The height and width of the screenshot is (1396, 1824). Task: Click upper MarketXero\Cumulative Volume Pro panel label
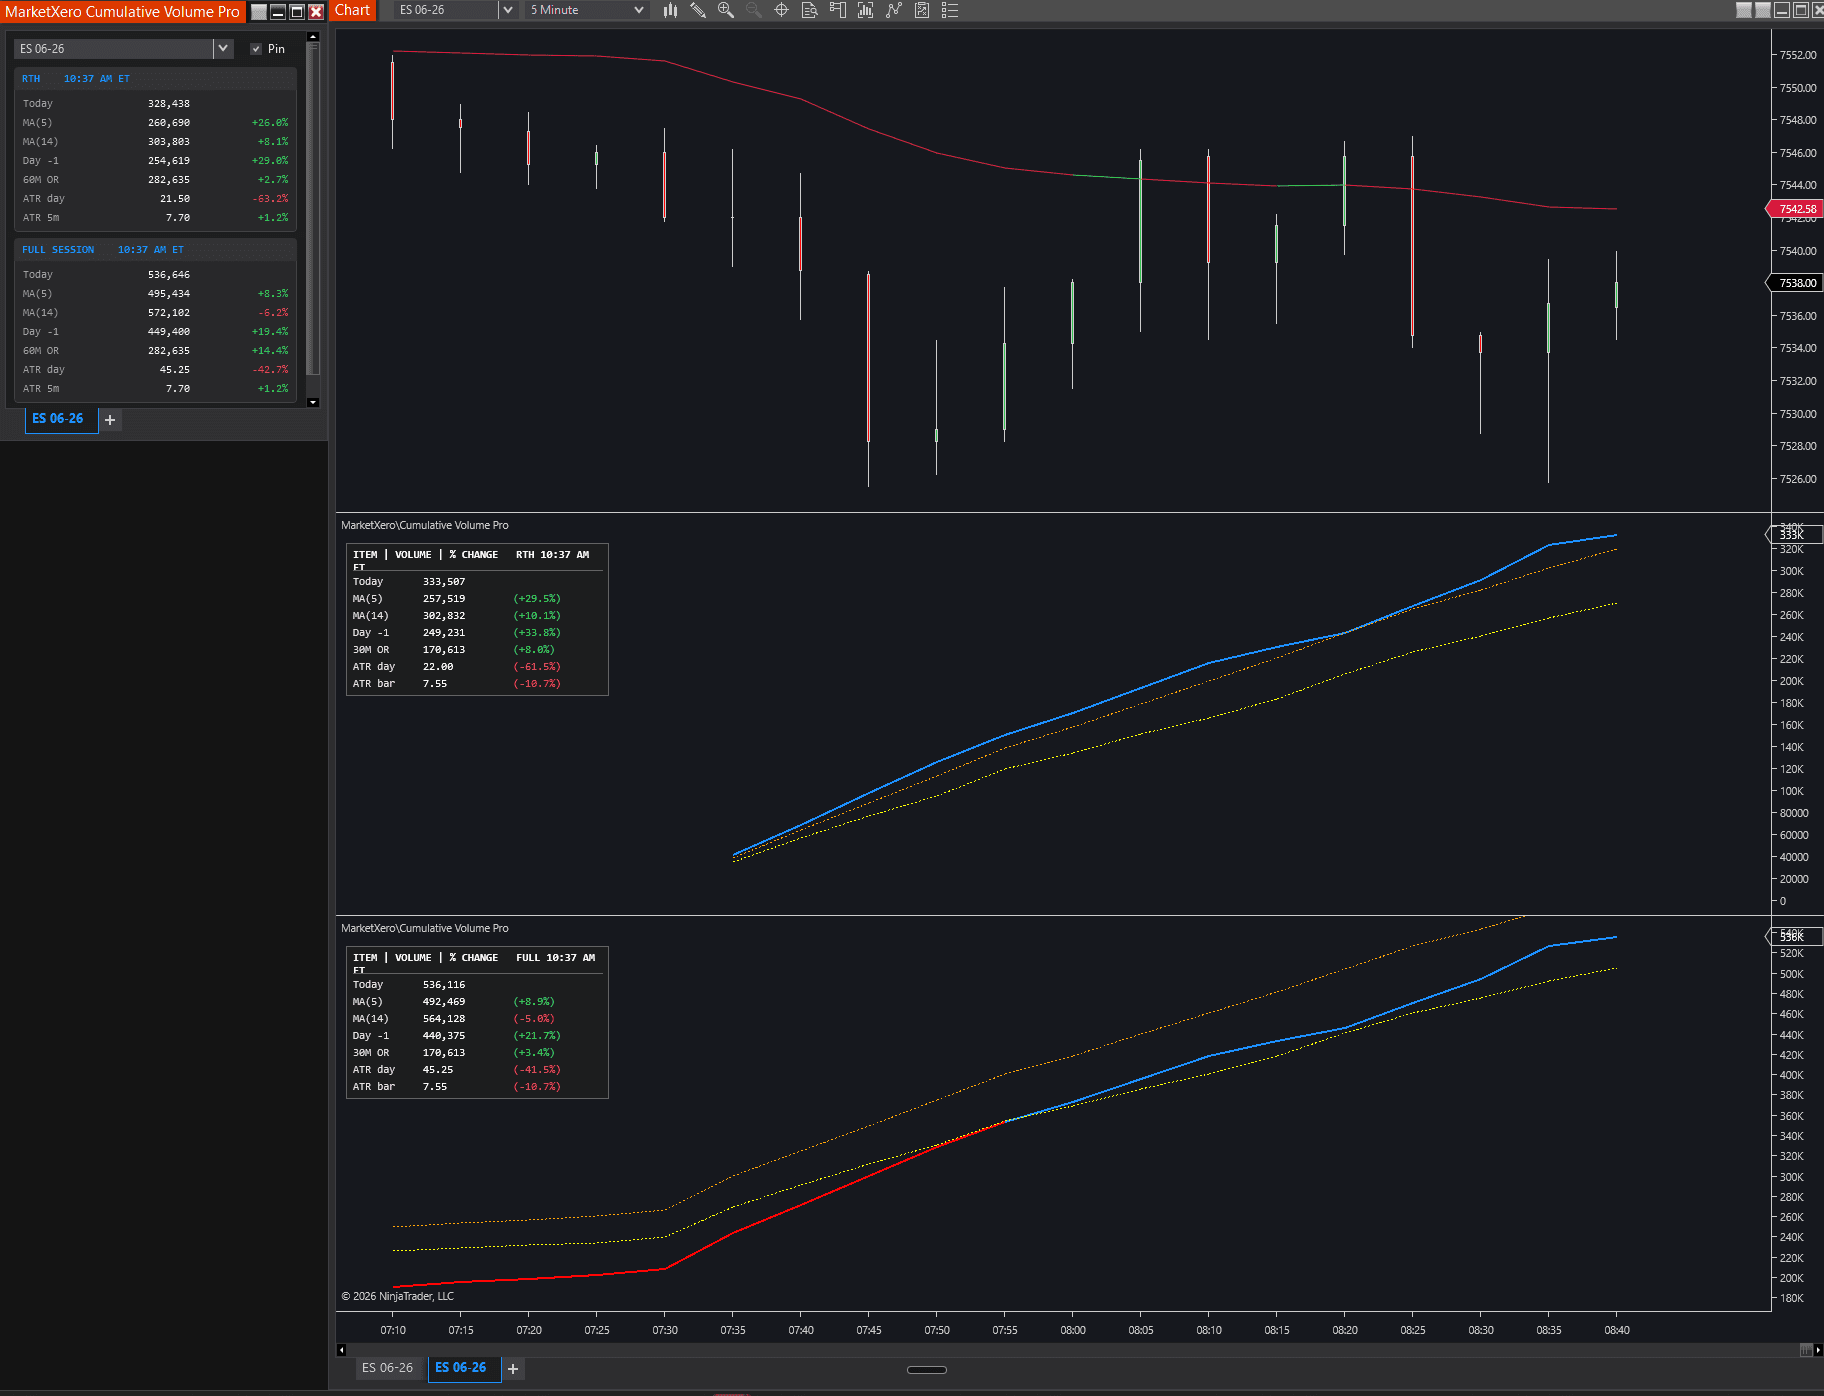[425, 525]
